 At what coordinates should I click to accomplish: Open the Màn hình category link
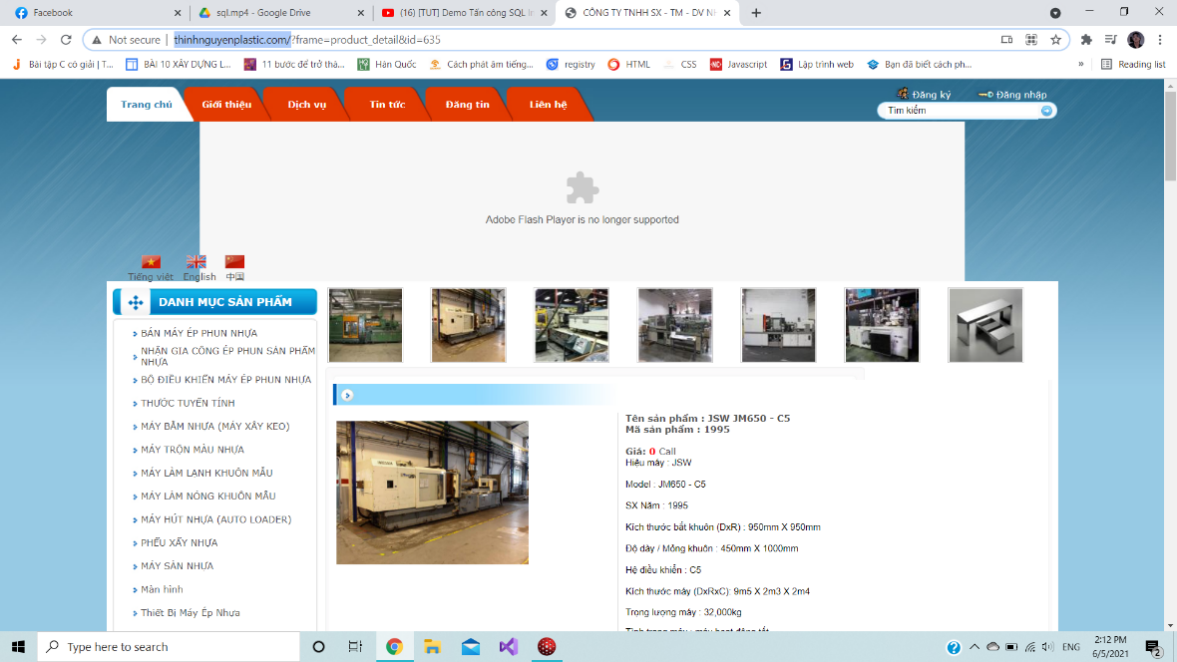tap(162, 589)
